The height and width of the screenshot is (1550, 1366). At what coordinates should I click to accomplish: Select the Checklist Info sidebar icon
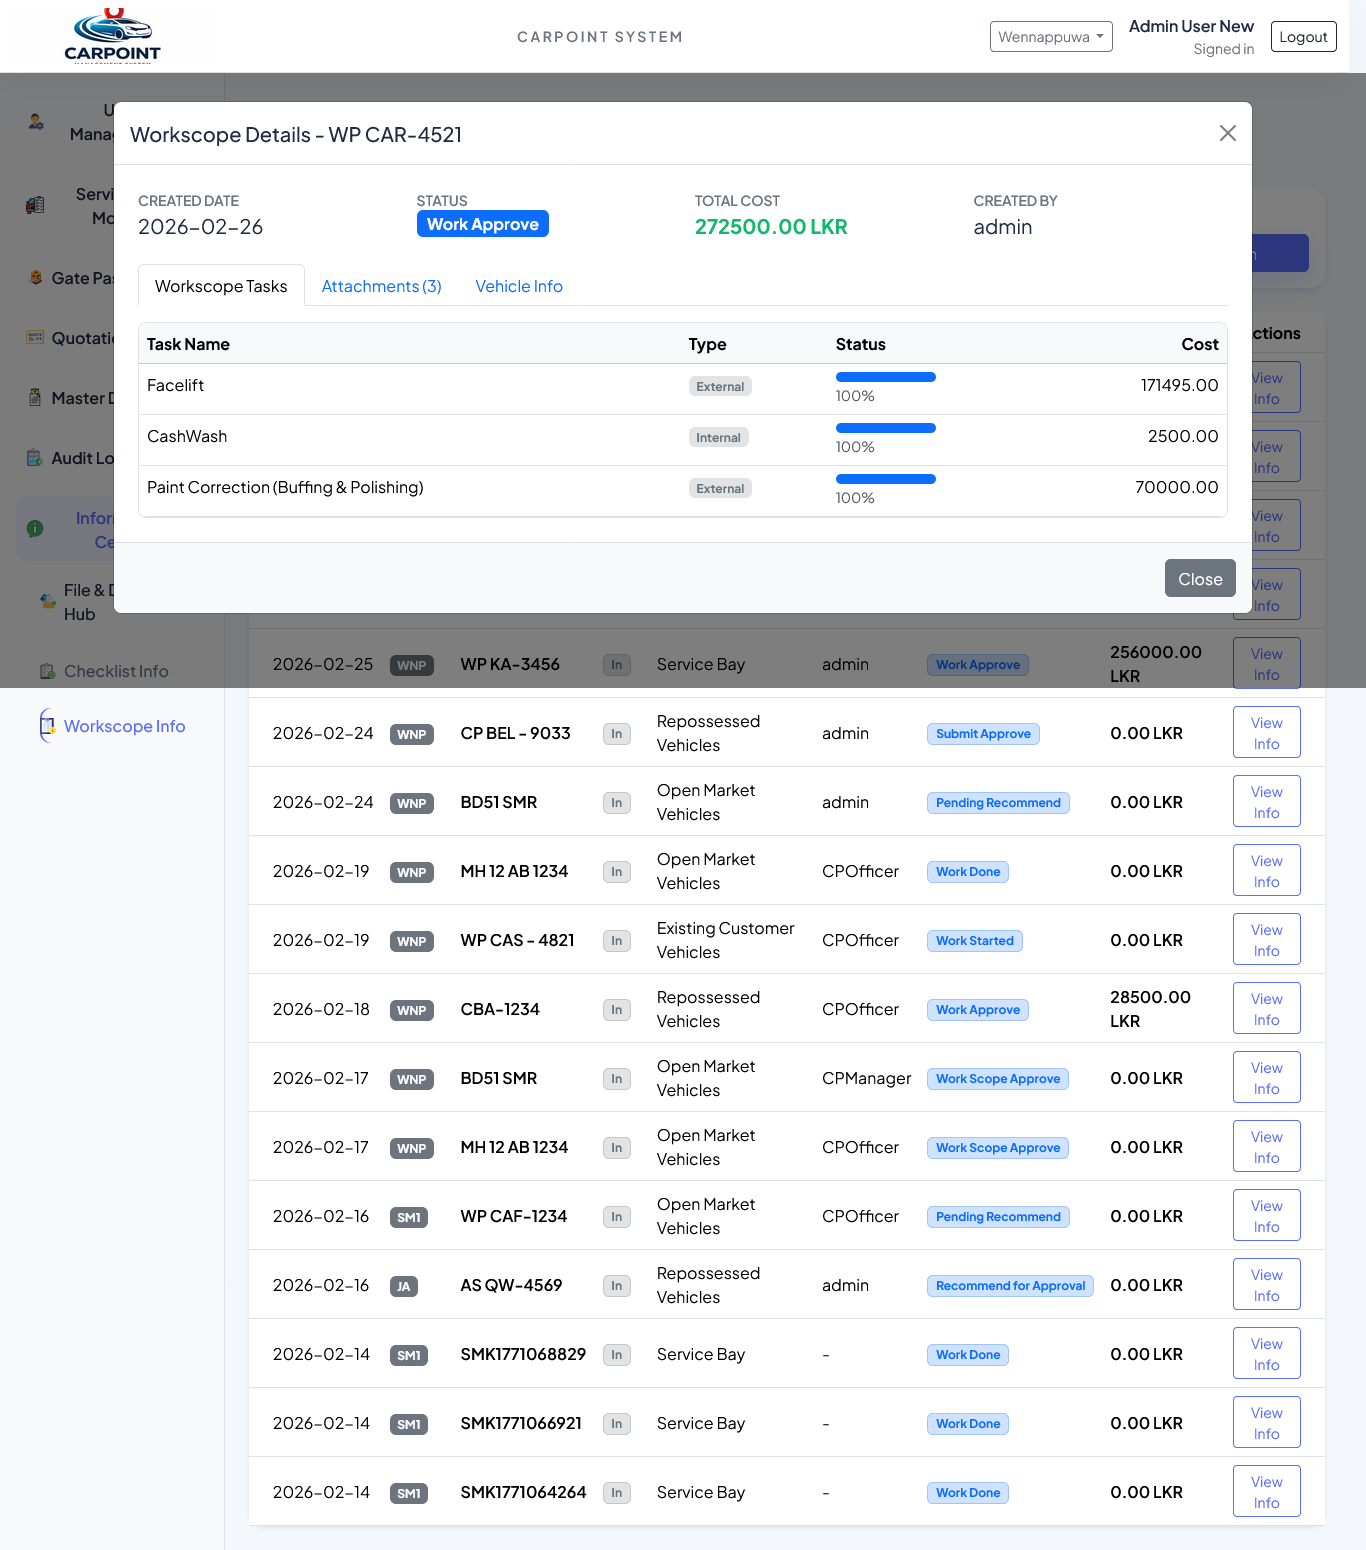47,671
